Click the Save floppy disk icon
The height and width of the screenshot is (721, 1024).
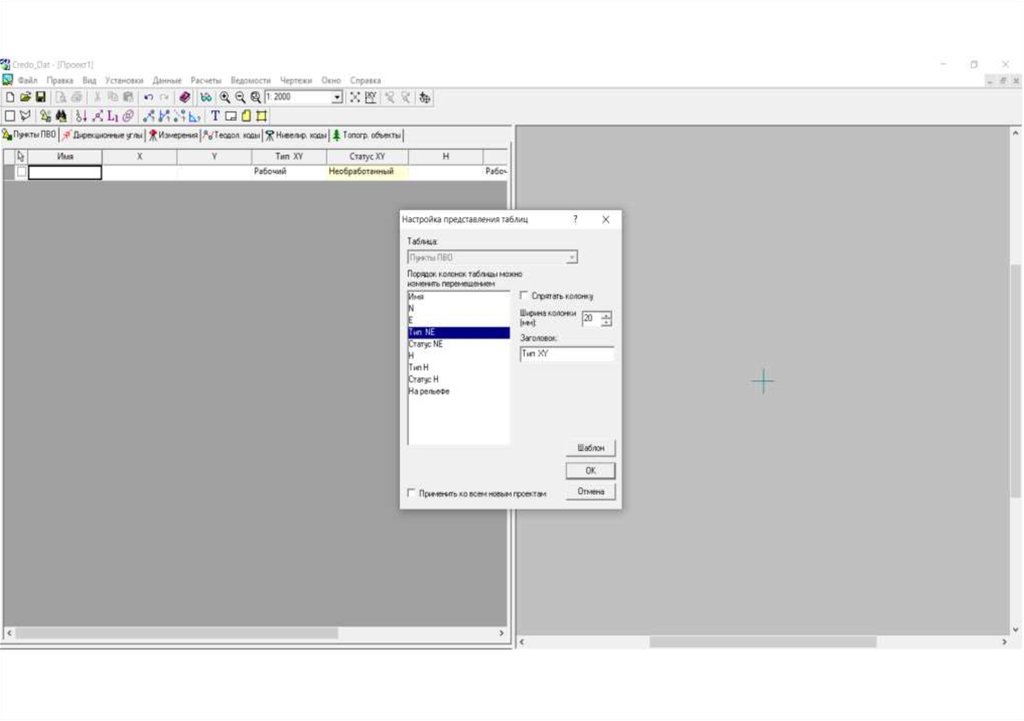[40, 97]
